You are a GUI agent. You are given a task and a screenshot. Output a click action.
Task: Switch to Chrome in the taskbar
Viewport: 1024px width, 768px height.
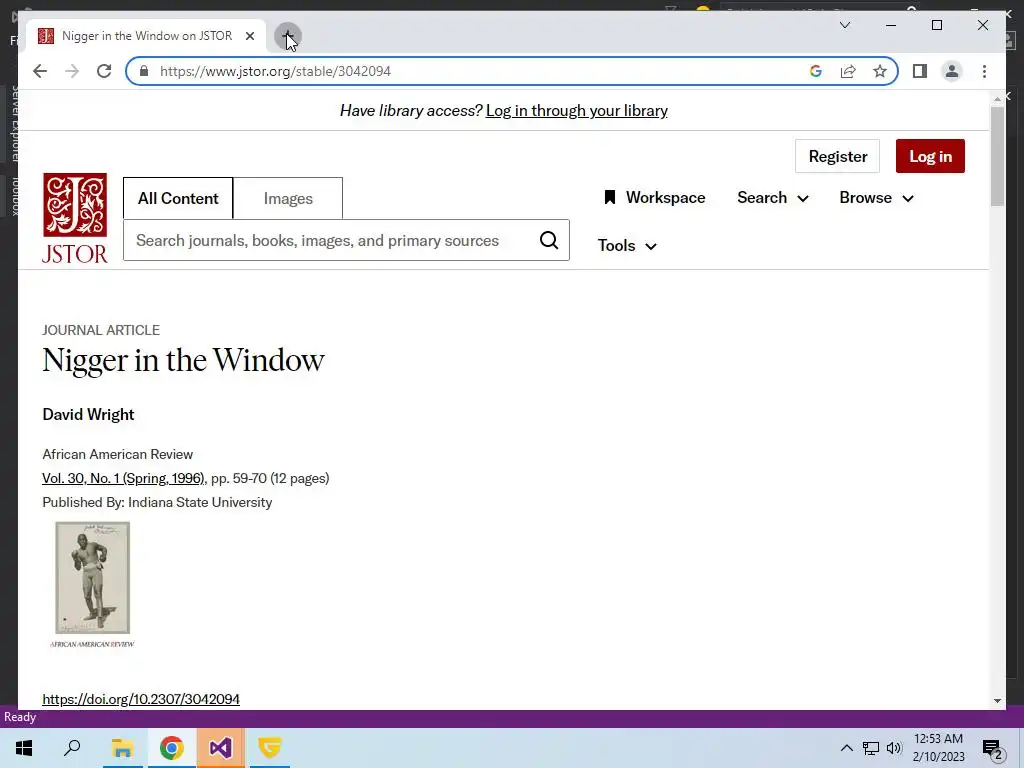(171, 748)
